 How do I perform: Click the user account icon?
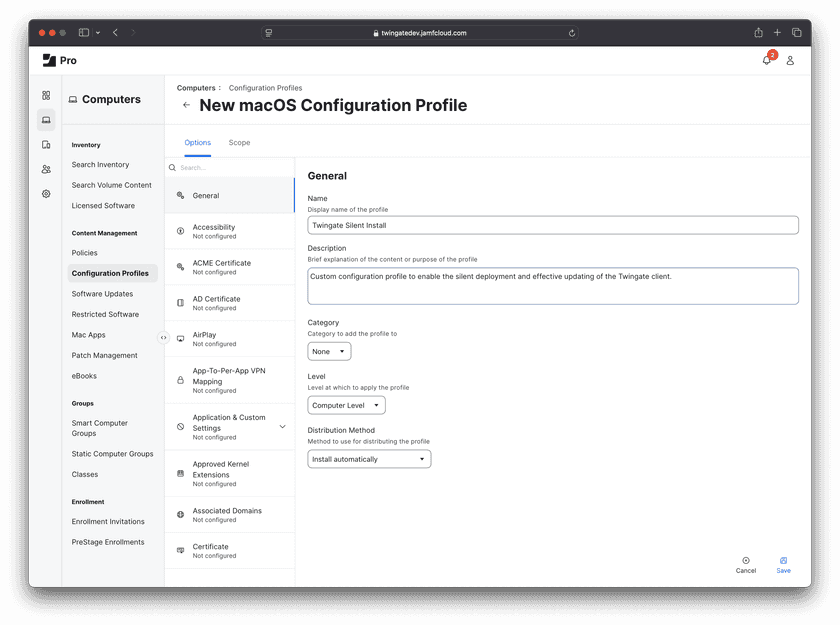click(790, 60)
